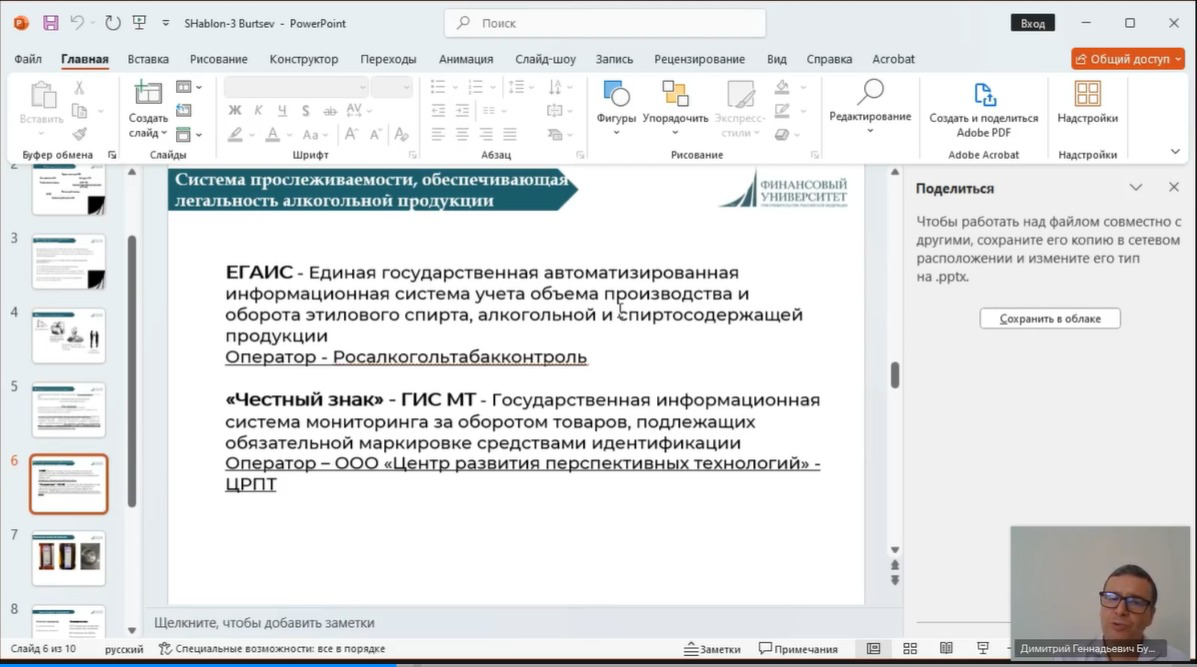
Task: Toggle bold Ж formatting
Action: (x=234, y=111)
